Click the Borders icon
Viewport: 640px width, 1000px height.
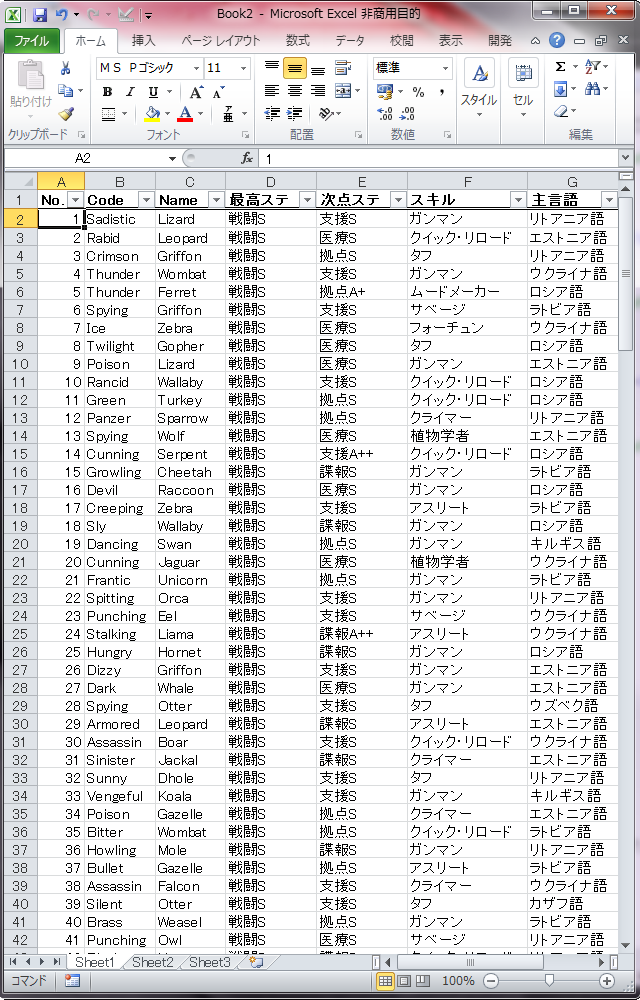point(108,114)
